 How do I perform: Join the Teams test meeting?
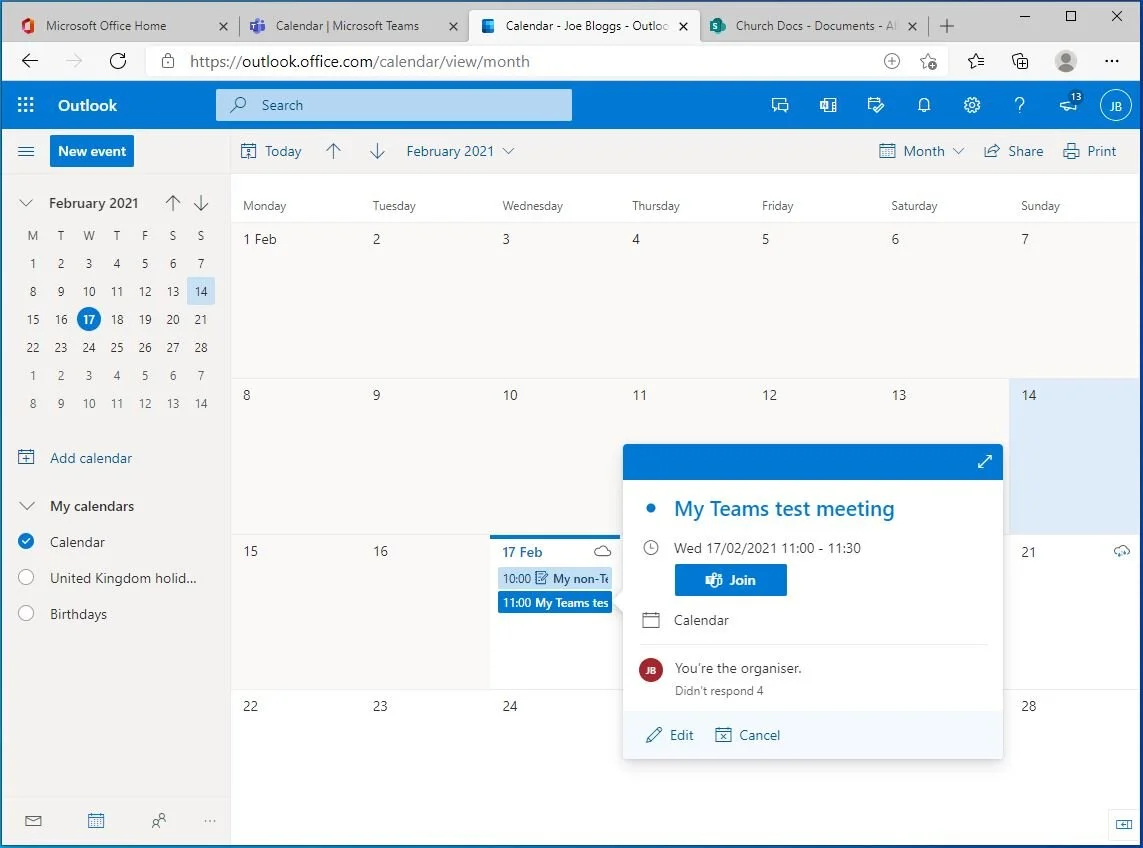pyautogui.click(x=730, y=580)
